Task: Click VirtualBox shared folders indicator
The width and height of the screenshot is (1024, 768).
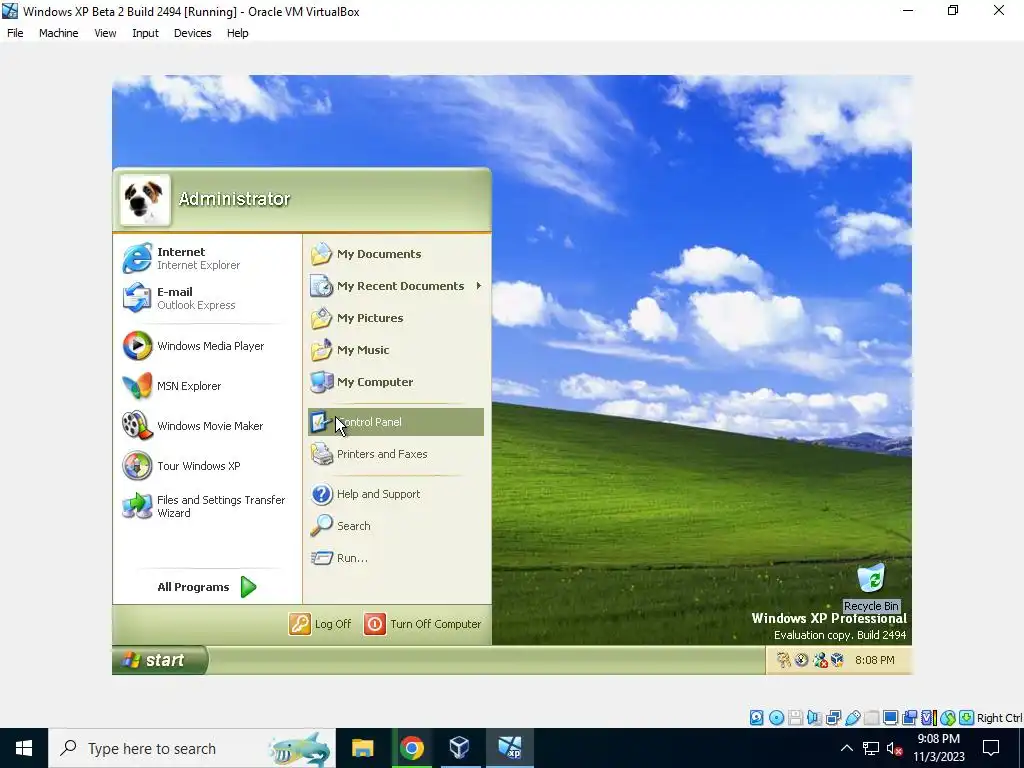Action: click(871, 718)
